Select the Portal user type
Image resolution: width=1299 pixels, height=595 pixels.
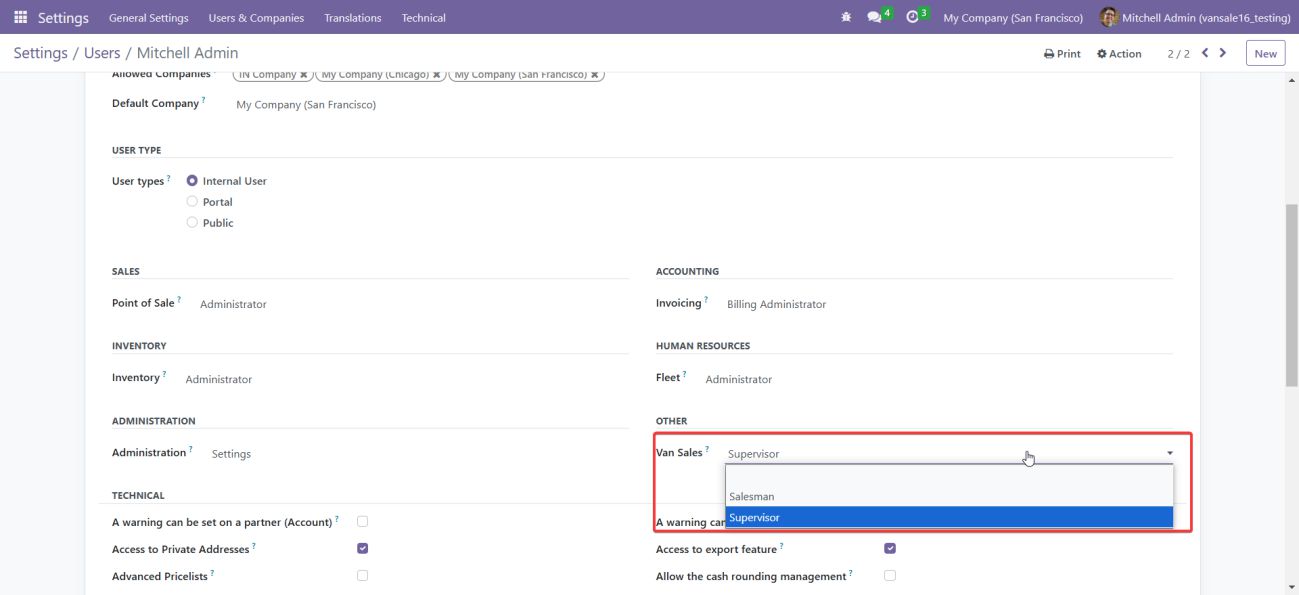pyautogui.click(x=192, y=202)
